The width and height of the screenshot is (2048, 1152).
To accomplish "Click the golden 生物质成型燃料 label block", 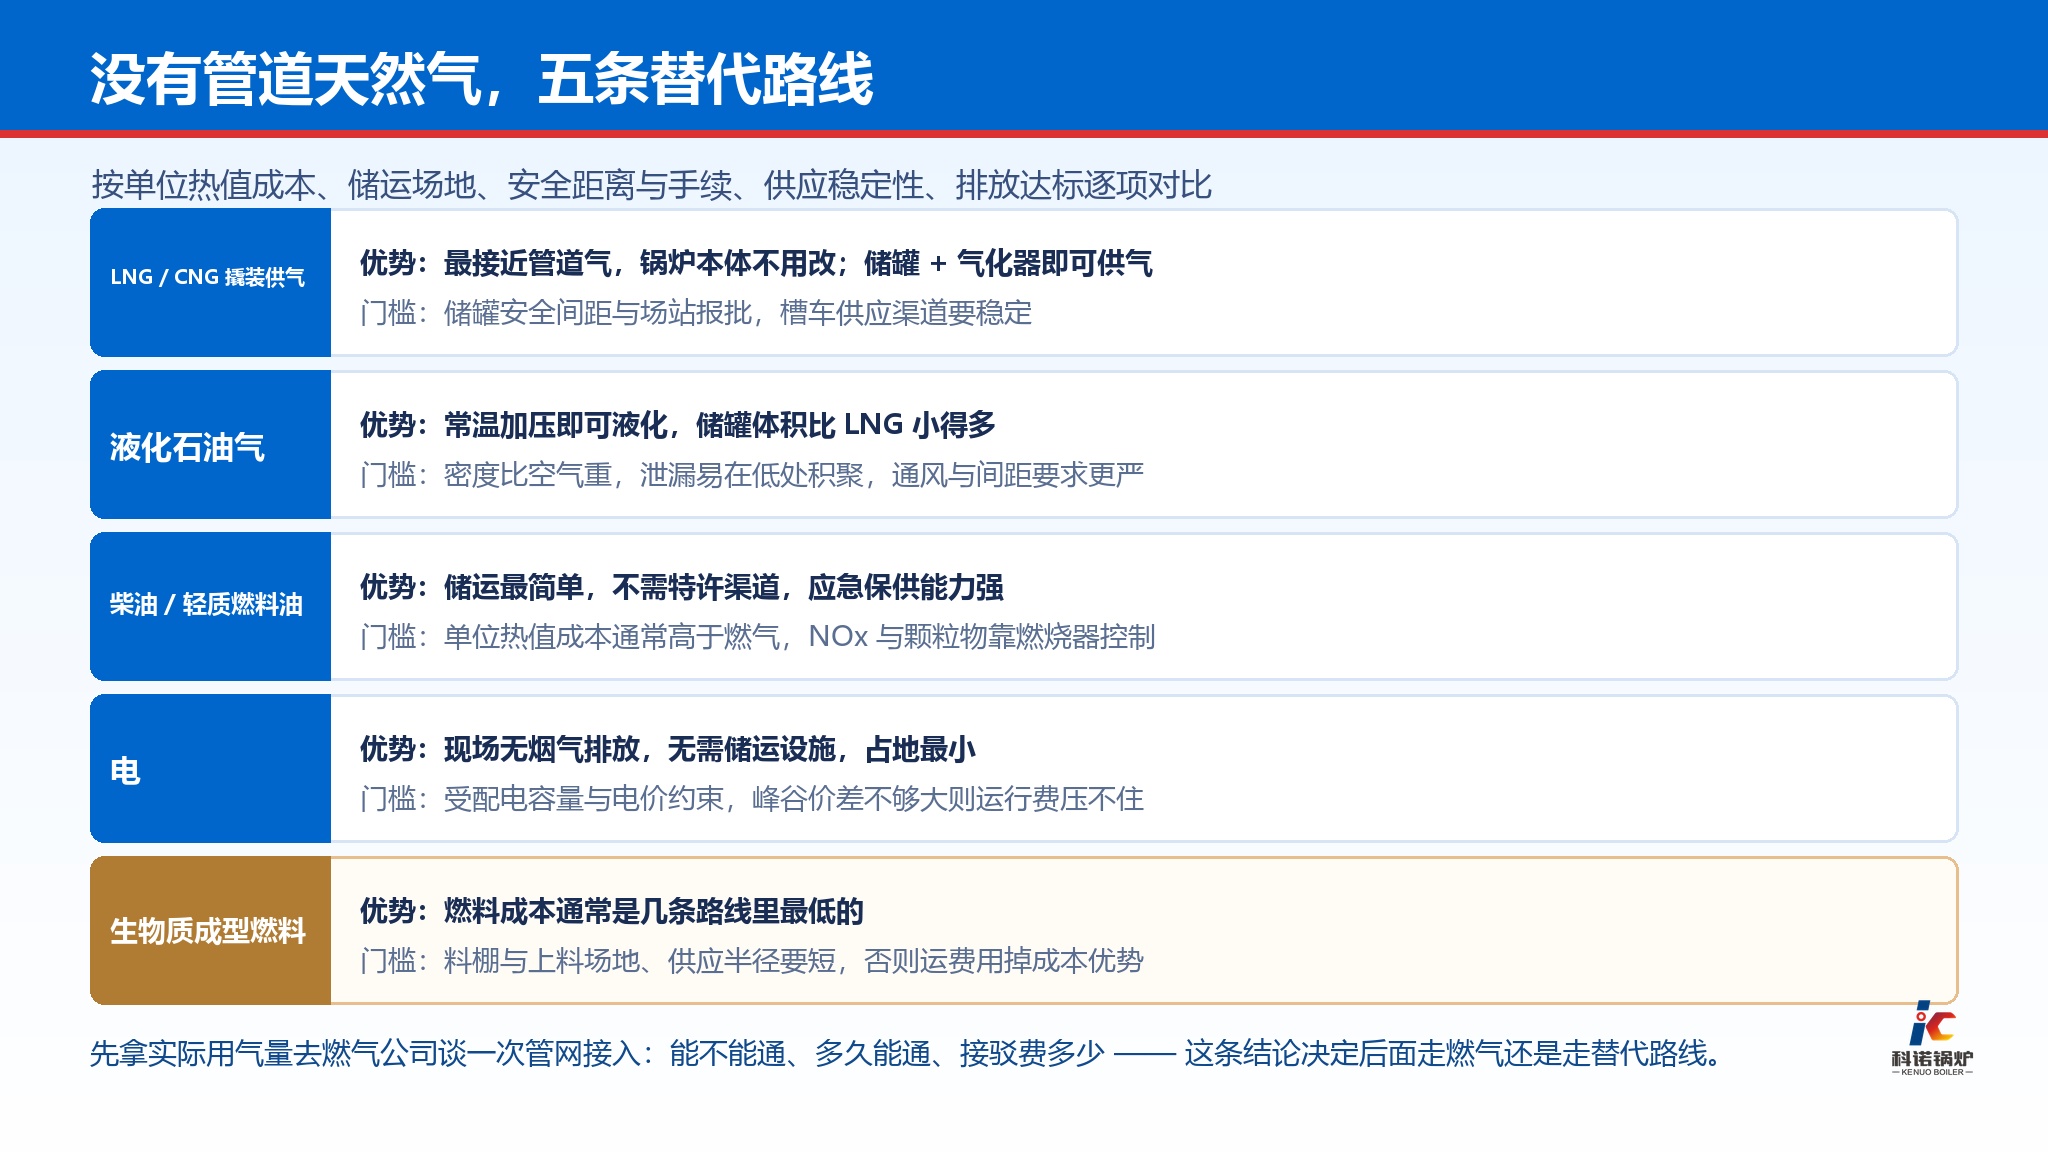I will [210, 930].
